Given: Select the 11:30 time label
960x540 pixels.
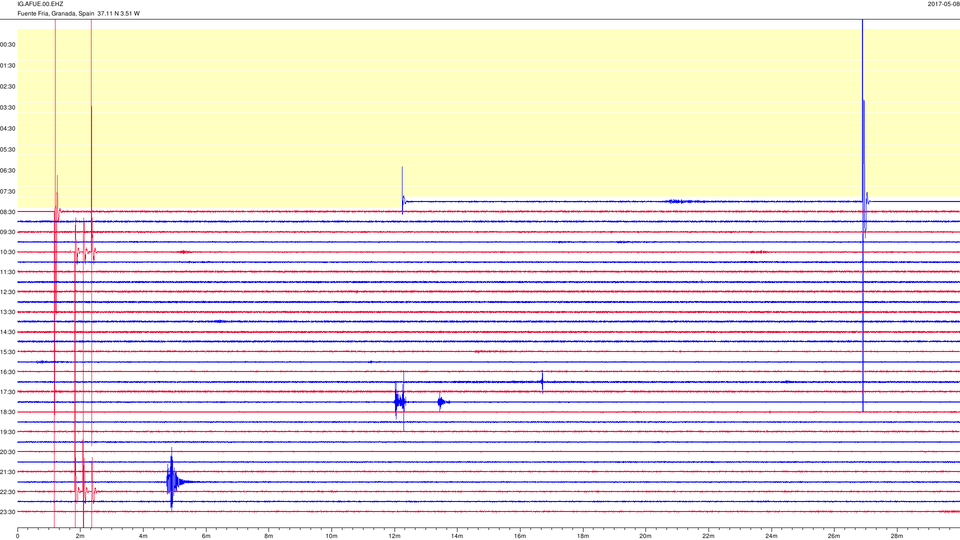Looking at the screenshot, I should pos(8,272).
